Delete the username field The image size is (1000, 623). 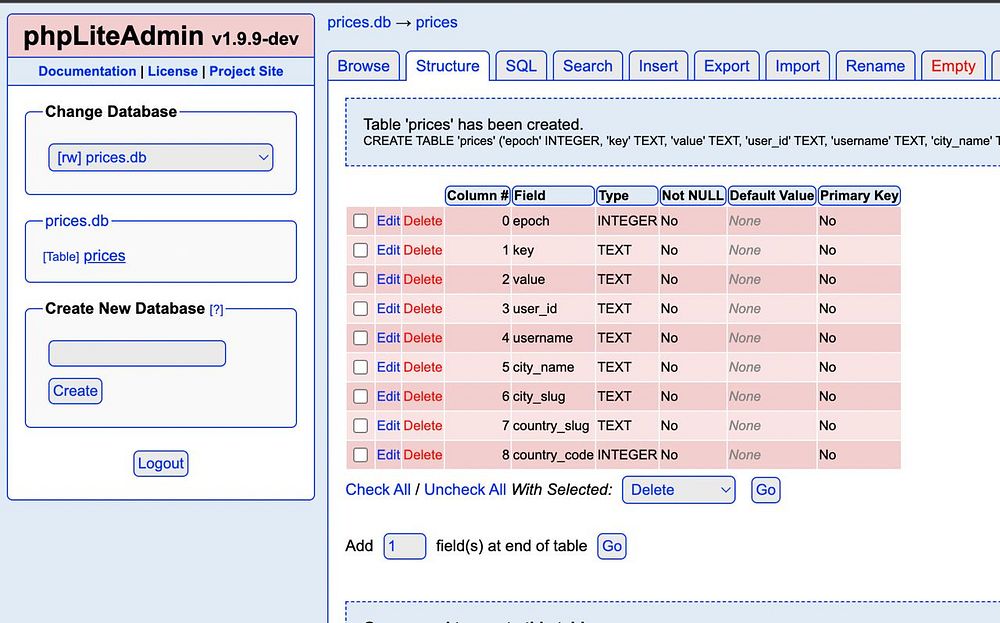click(x=423, y=338)
